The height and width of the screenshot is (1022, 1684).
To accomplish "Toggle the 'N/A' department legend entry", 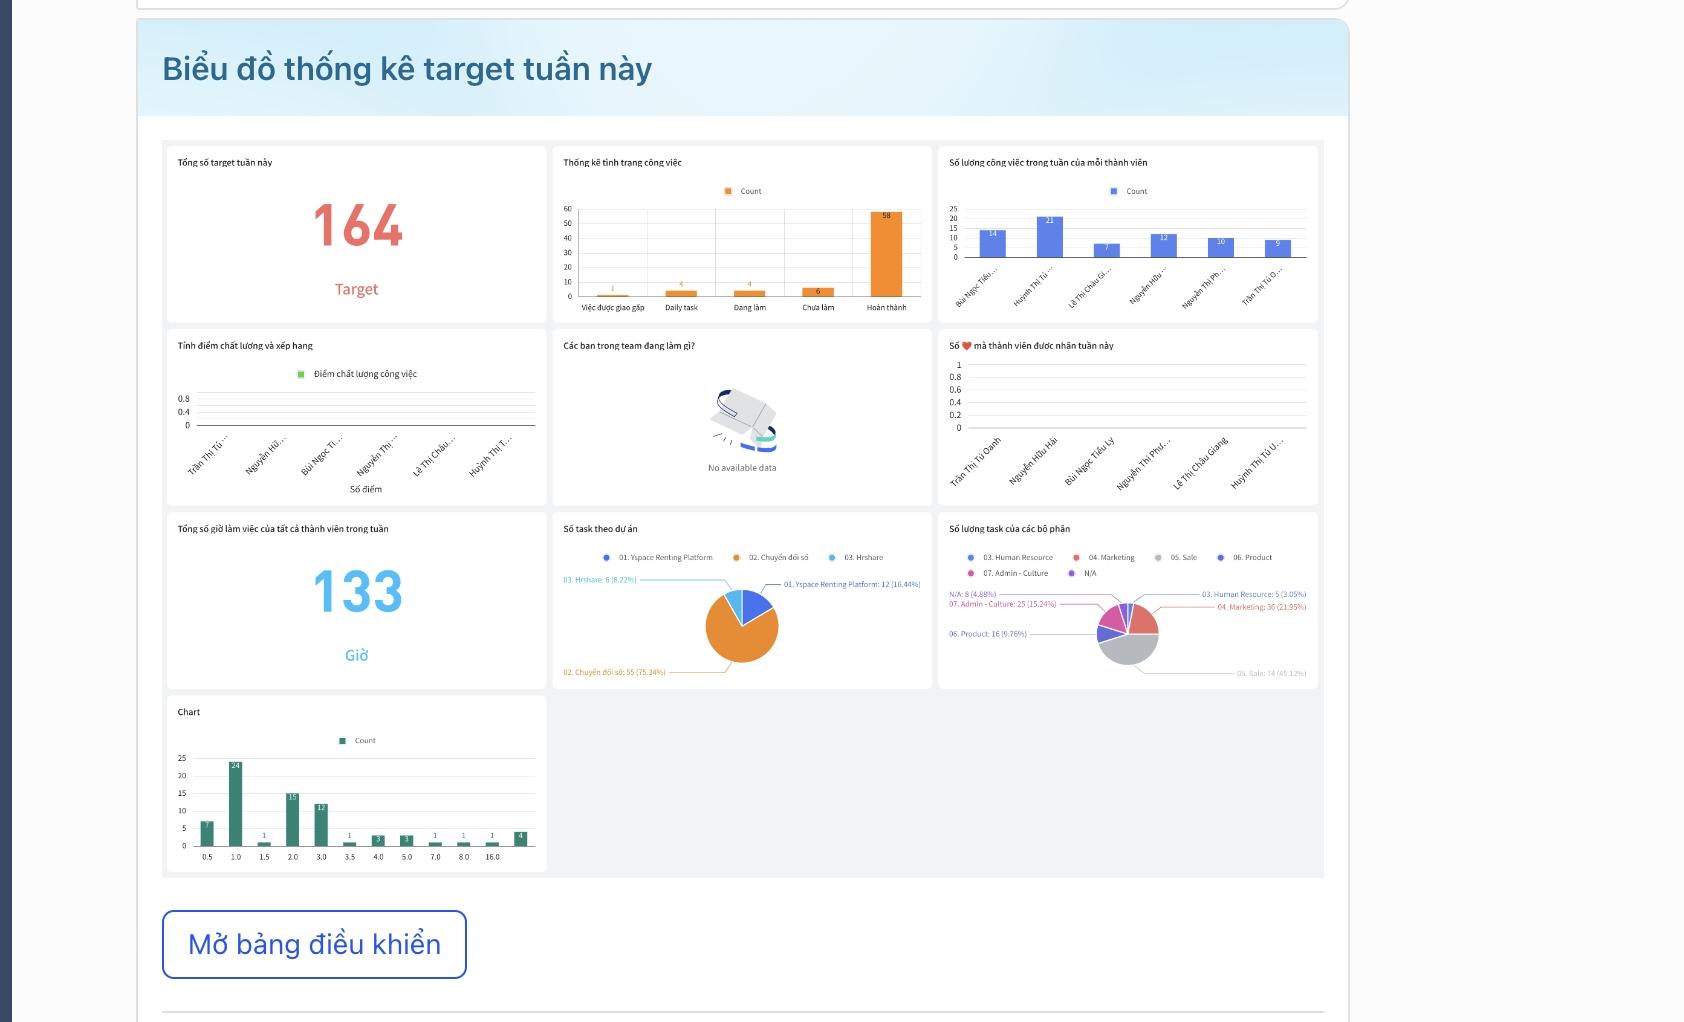I will pos(1082,574).
